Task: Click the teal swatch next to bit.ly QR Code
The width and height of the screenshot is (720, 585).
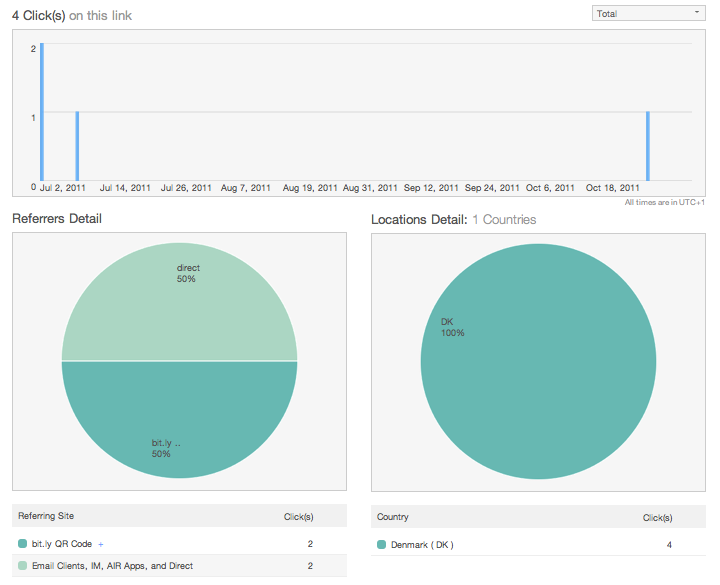Action: point(22,544)
